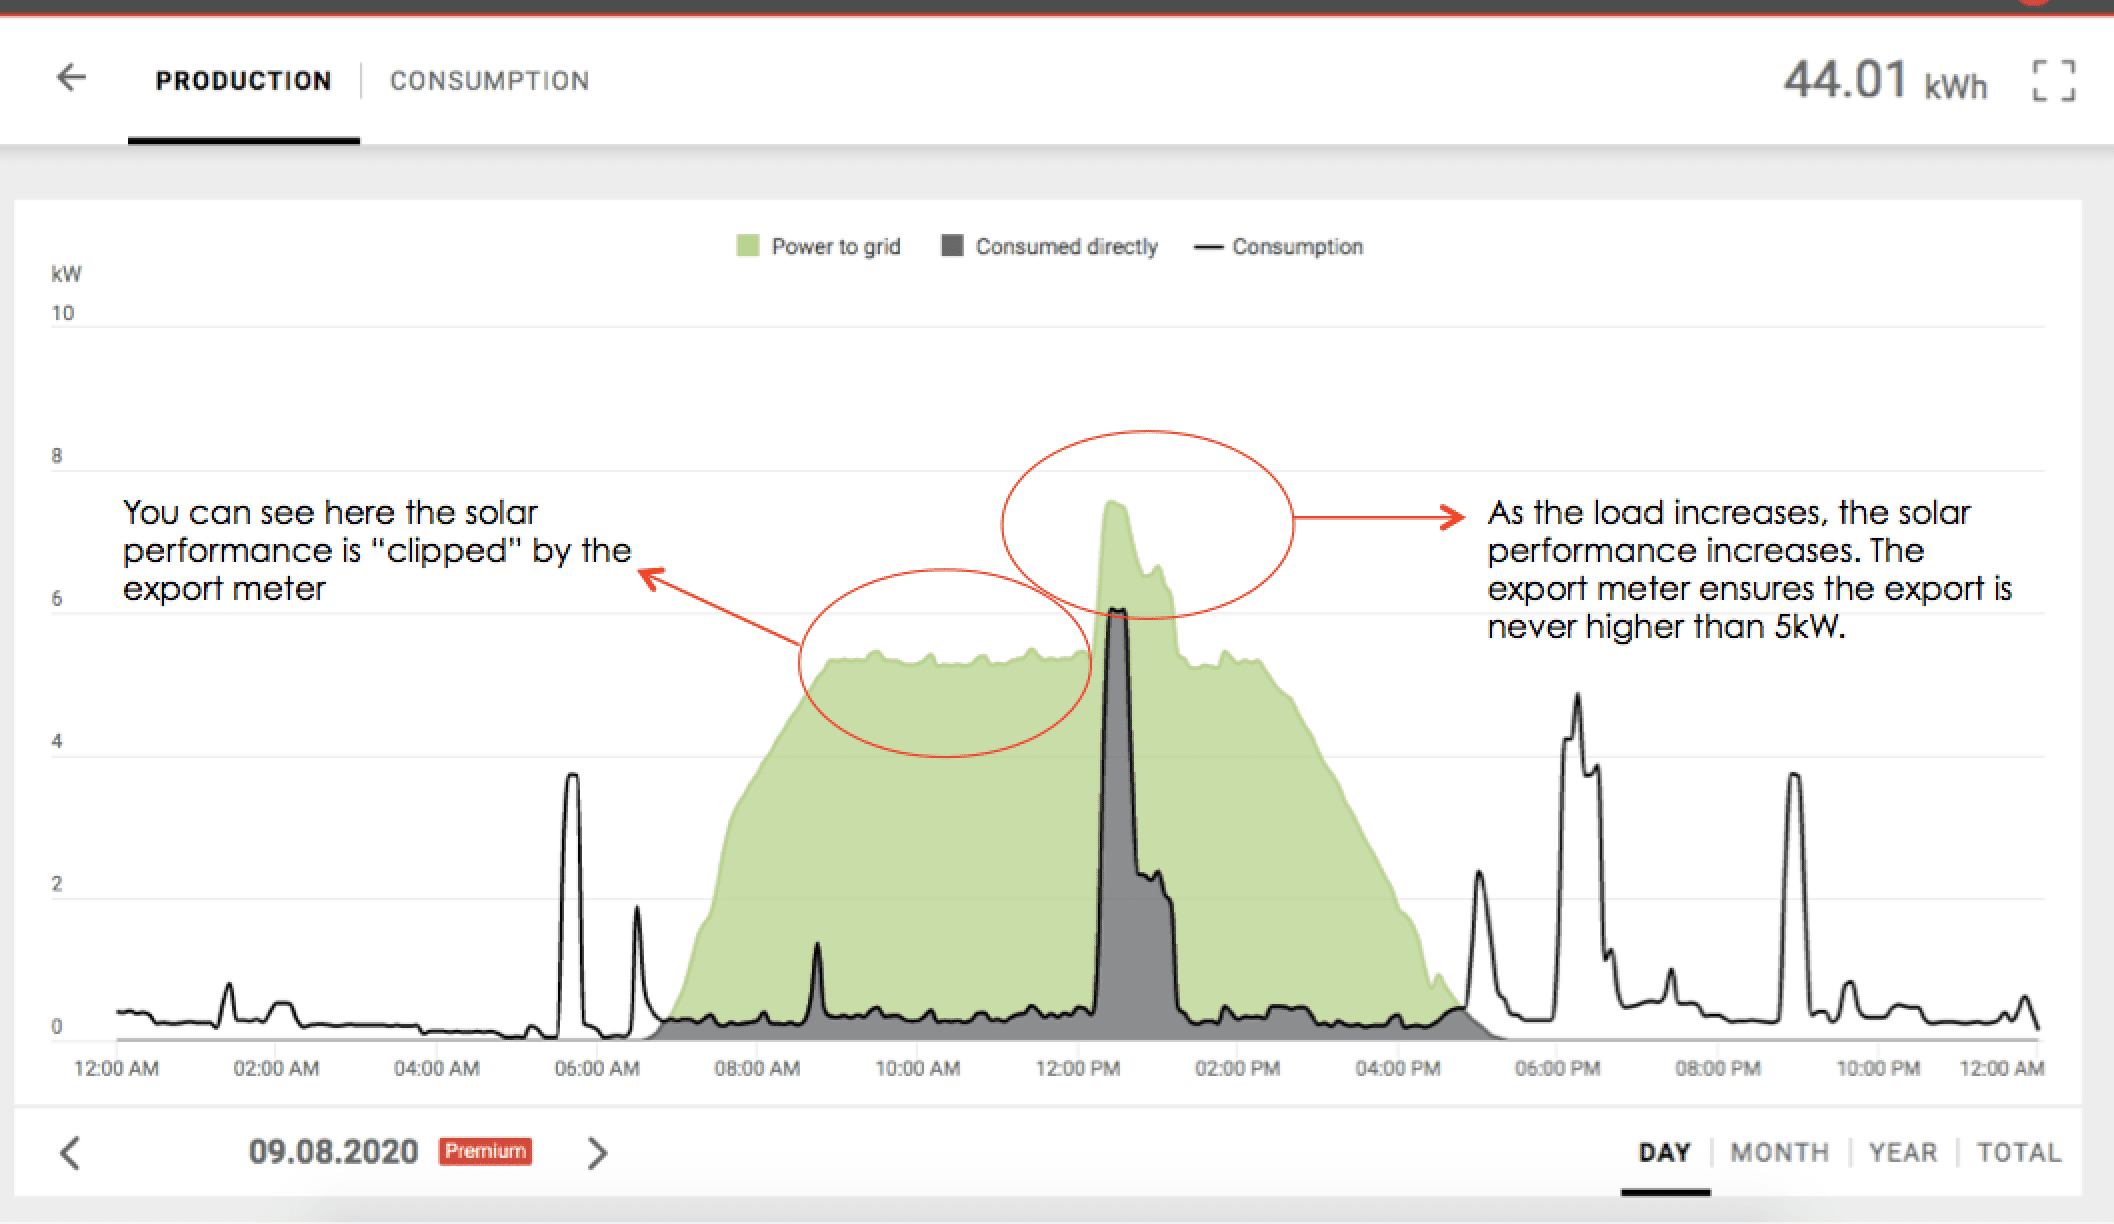Click the 02:00 AM axis label
The height and width of the screenshot is (1224, 2114).
[x=276, y=1069]
